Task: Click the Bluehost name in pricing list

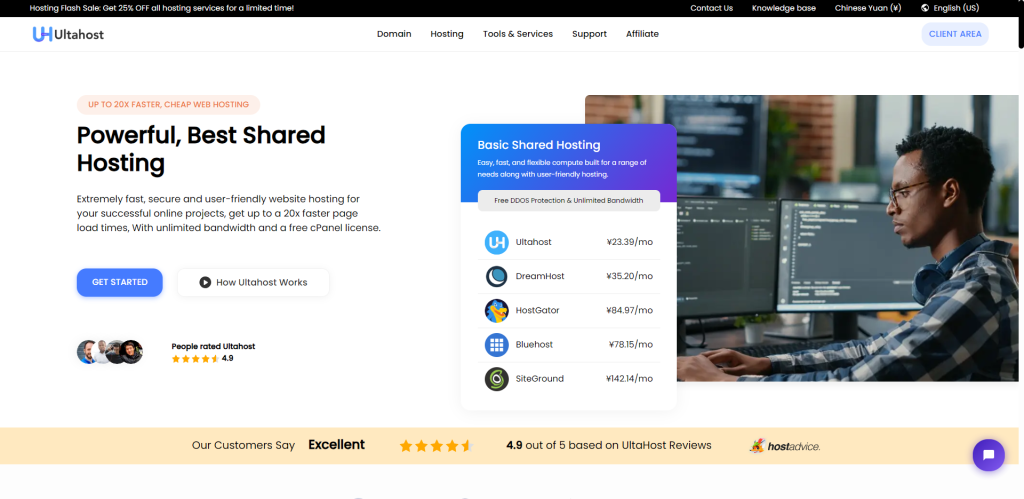Action: coord(534,344)
